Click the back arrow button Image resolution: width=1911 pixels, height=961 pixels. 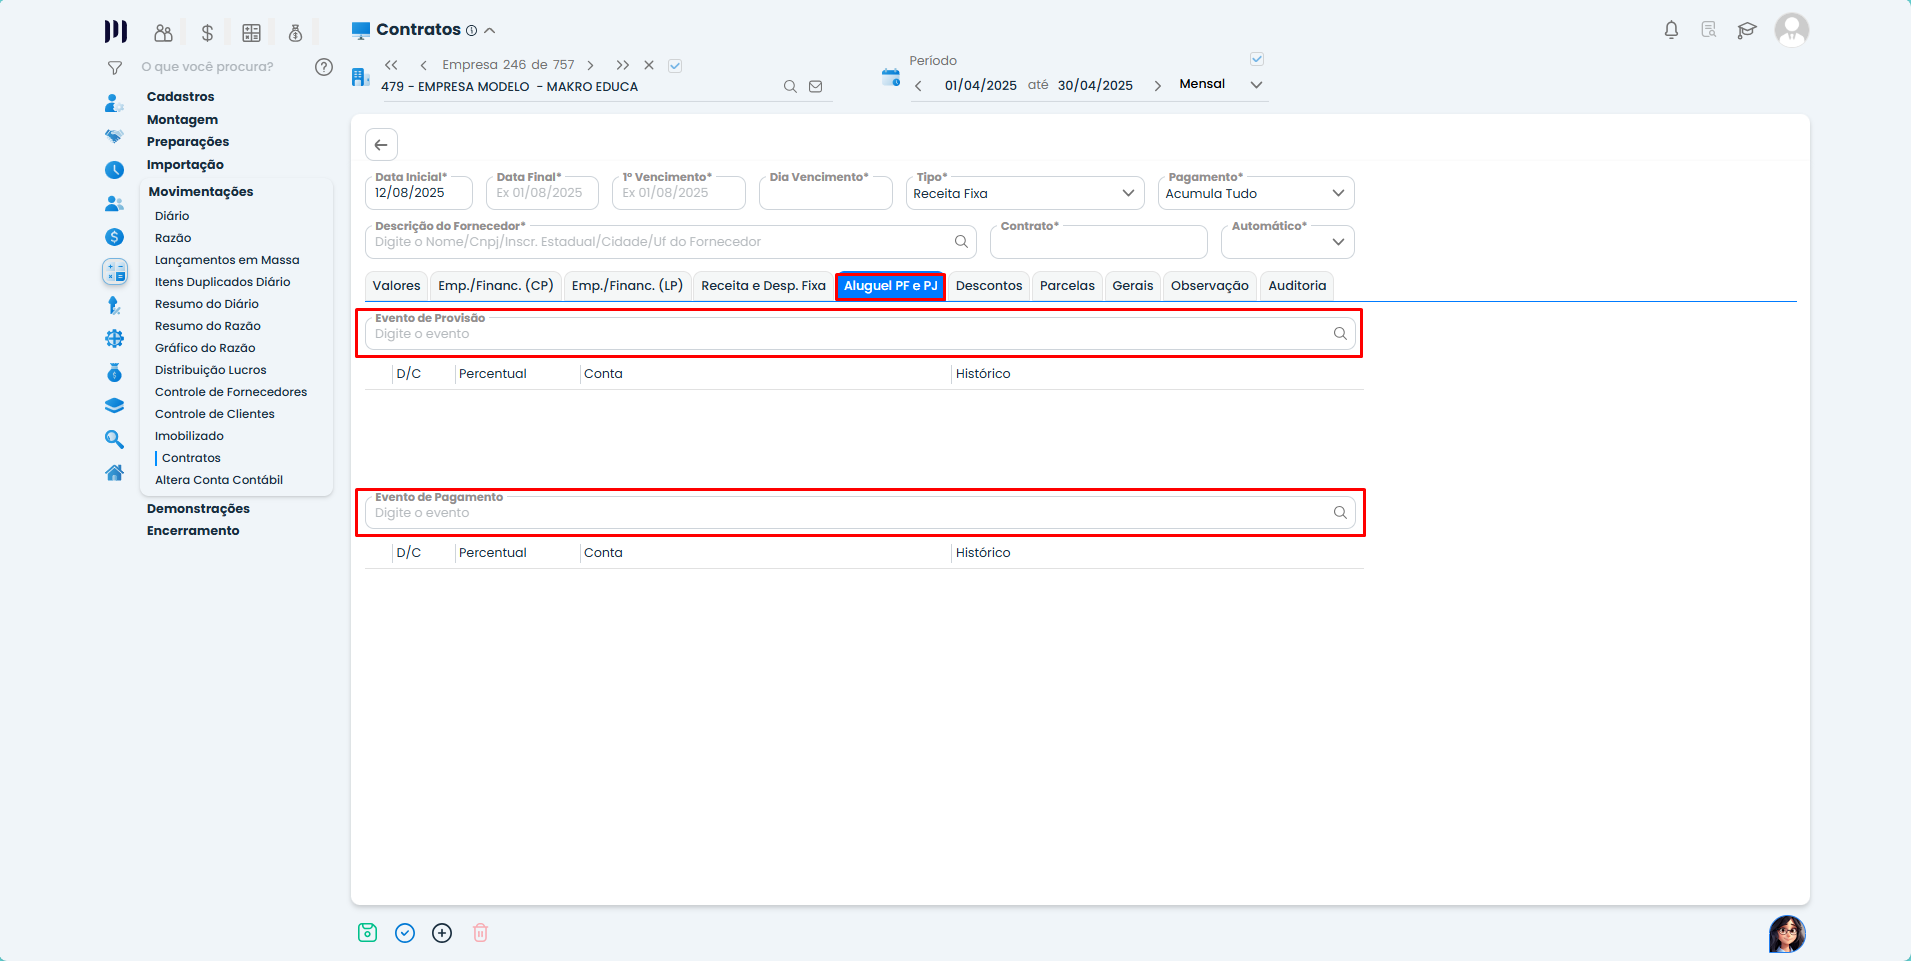(x=381, y=145)
